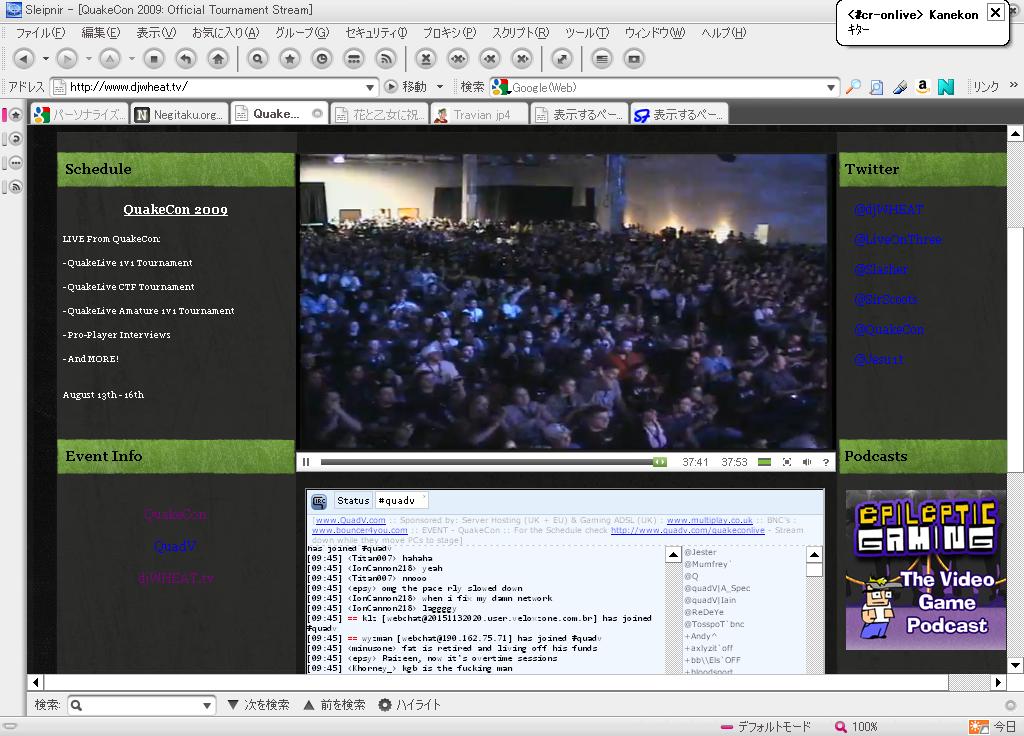This screenshot has height=736, width=1024.
Task: Open the RSS feed toolbar icon
Action: coord(386,59)
